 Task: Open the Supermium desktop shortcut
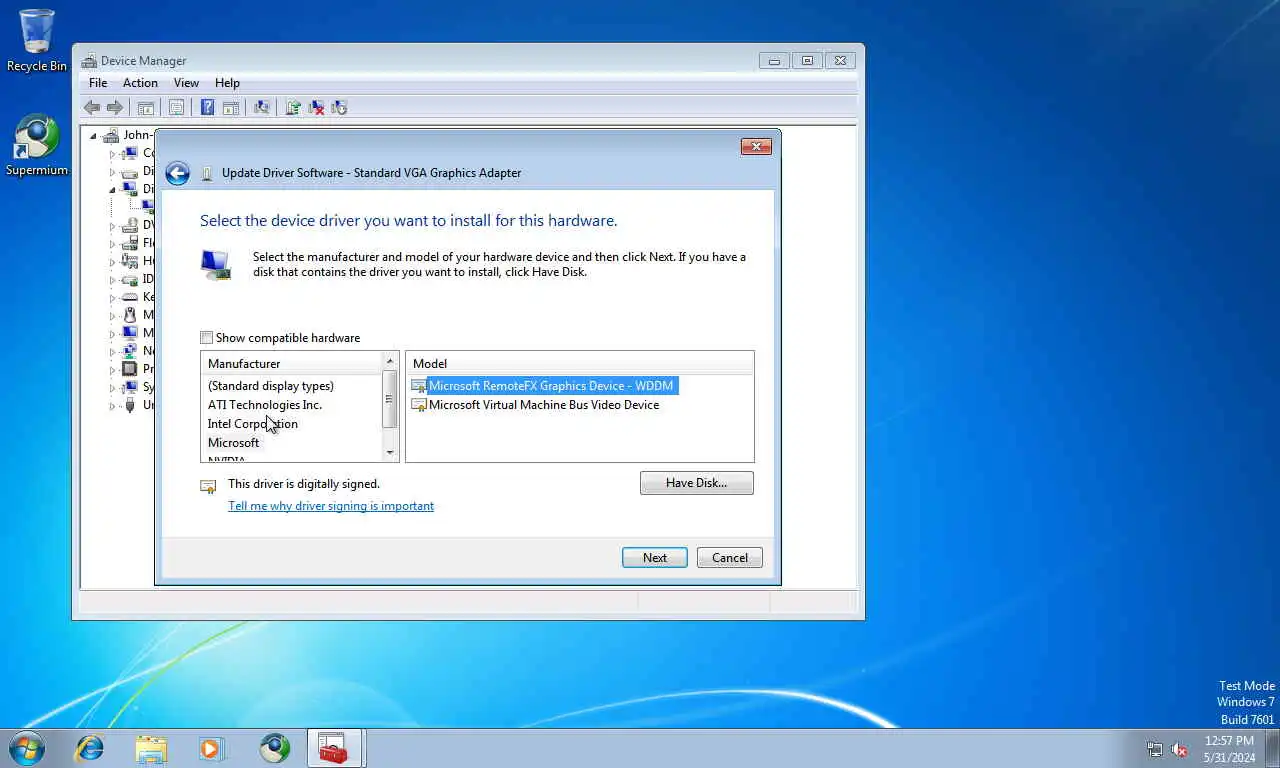coord(37,146)
